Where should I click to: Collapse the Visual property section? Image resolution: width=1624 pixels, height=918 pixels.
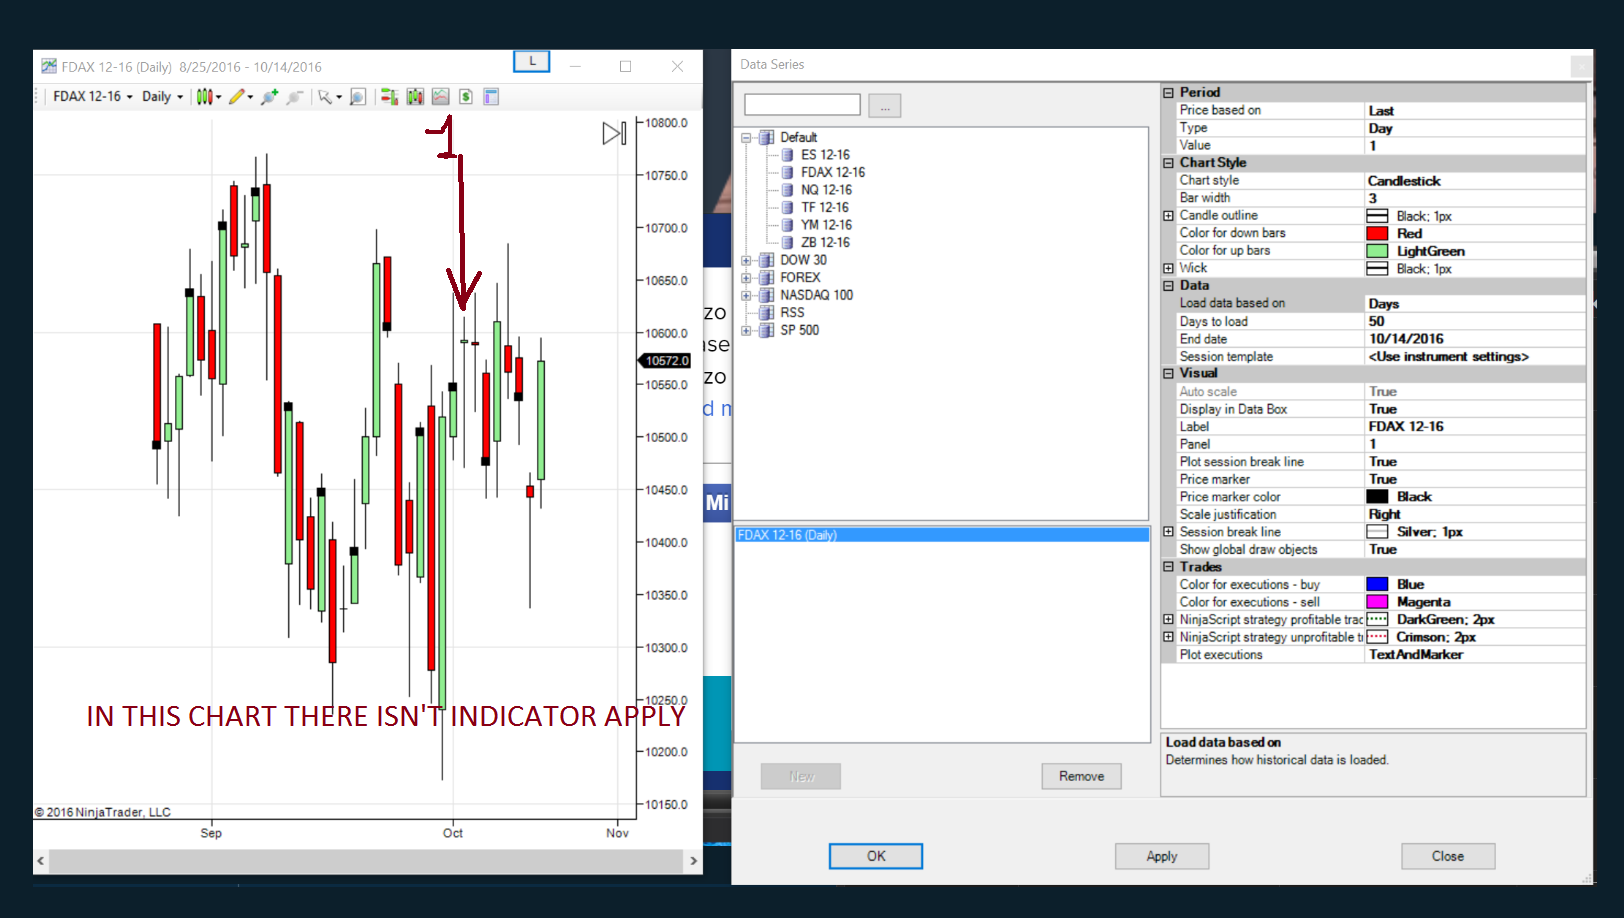pyautogui.click(x=1168, y=373)
